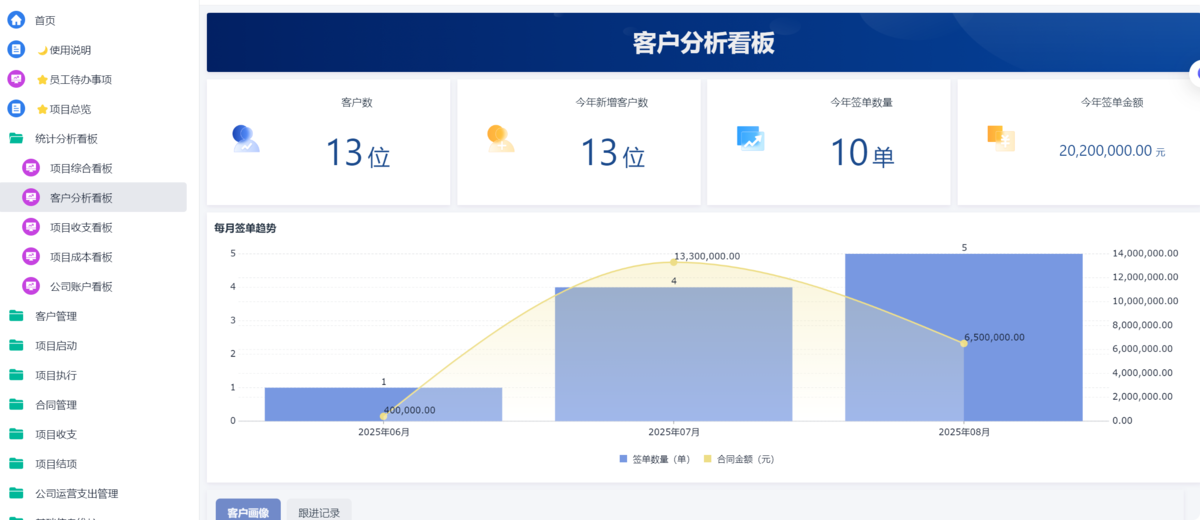Click the purple icon beside 公司账户看板
This screenshot has height=520, width=1200.
(x=31, y=286)
